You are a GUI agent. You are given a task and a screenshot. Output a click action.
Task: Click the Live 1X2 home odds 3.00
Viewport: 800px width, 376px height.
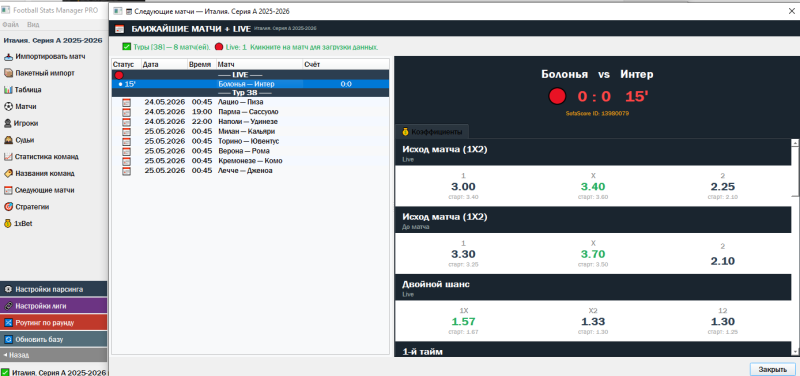point(463,187)
